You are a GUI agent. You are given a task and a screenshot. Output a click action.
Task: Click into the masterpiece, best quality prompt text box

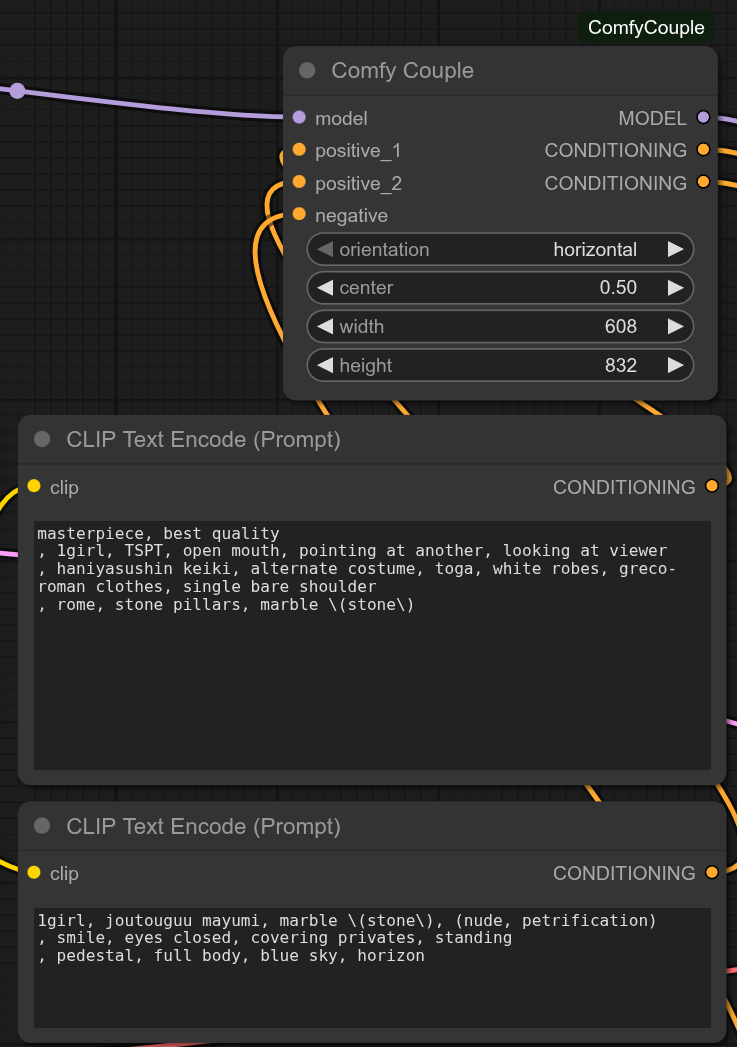pos(373,645)
